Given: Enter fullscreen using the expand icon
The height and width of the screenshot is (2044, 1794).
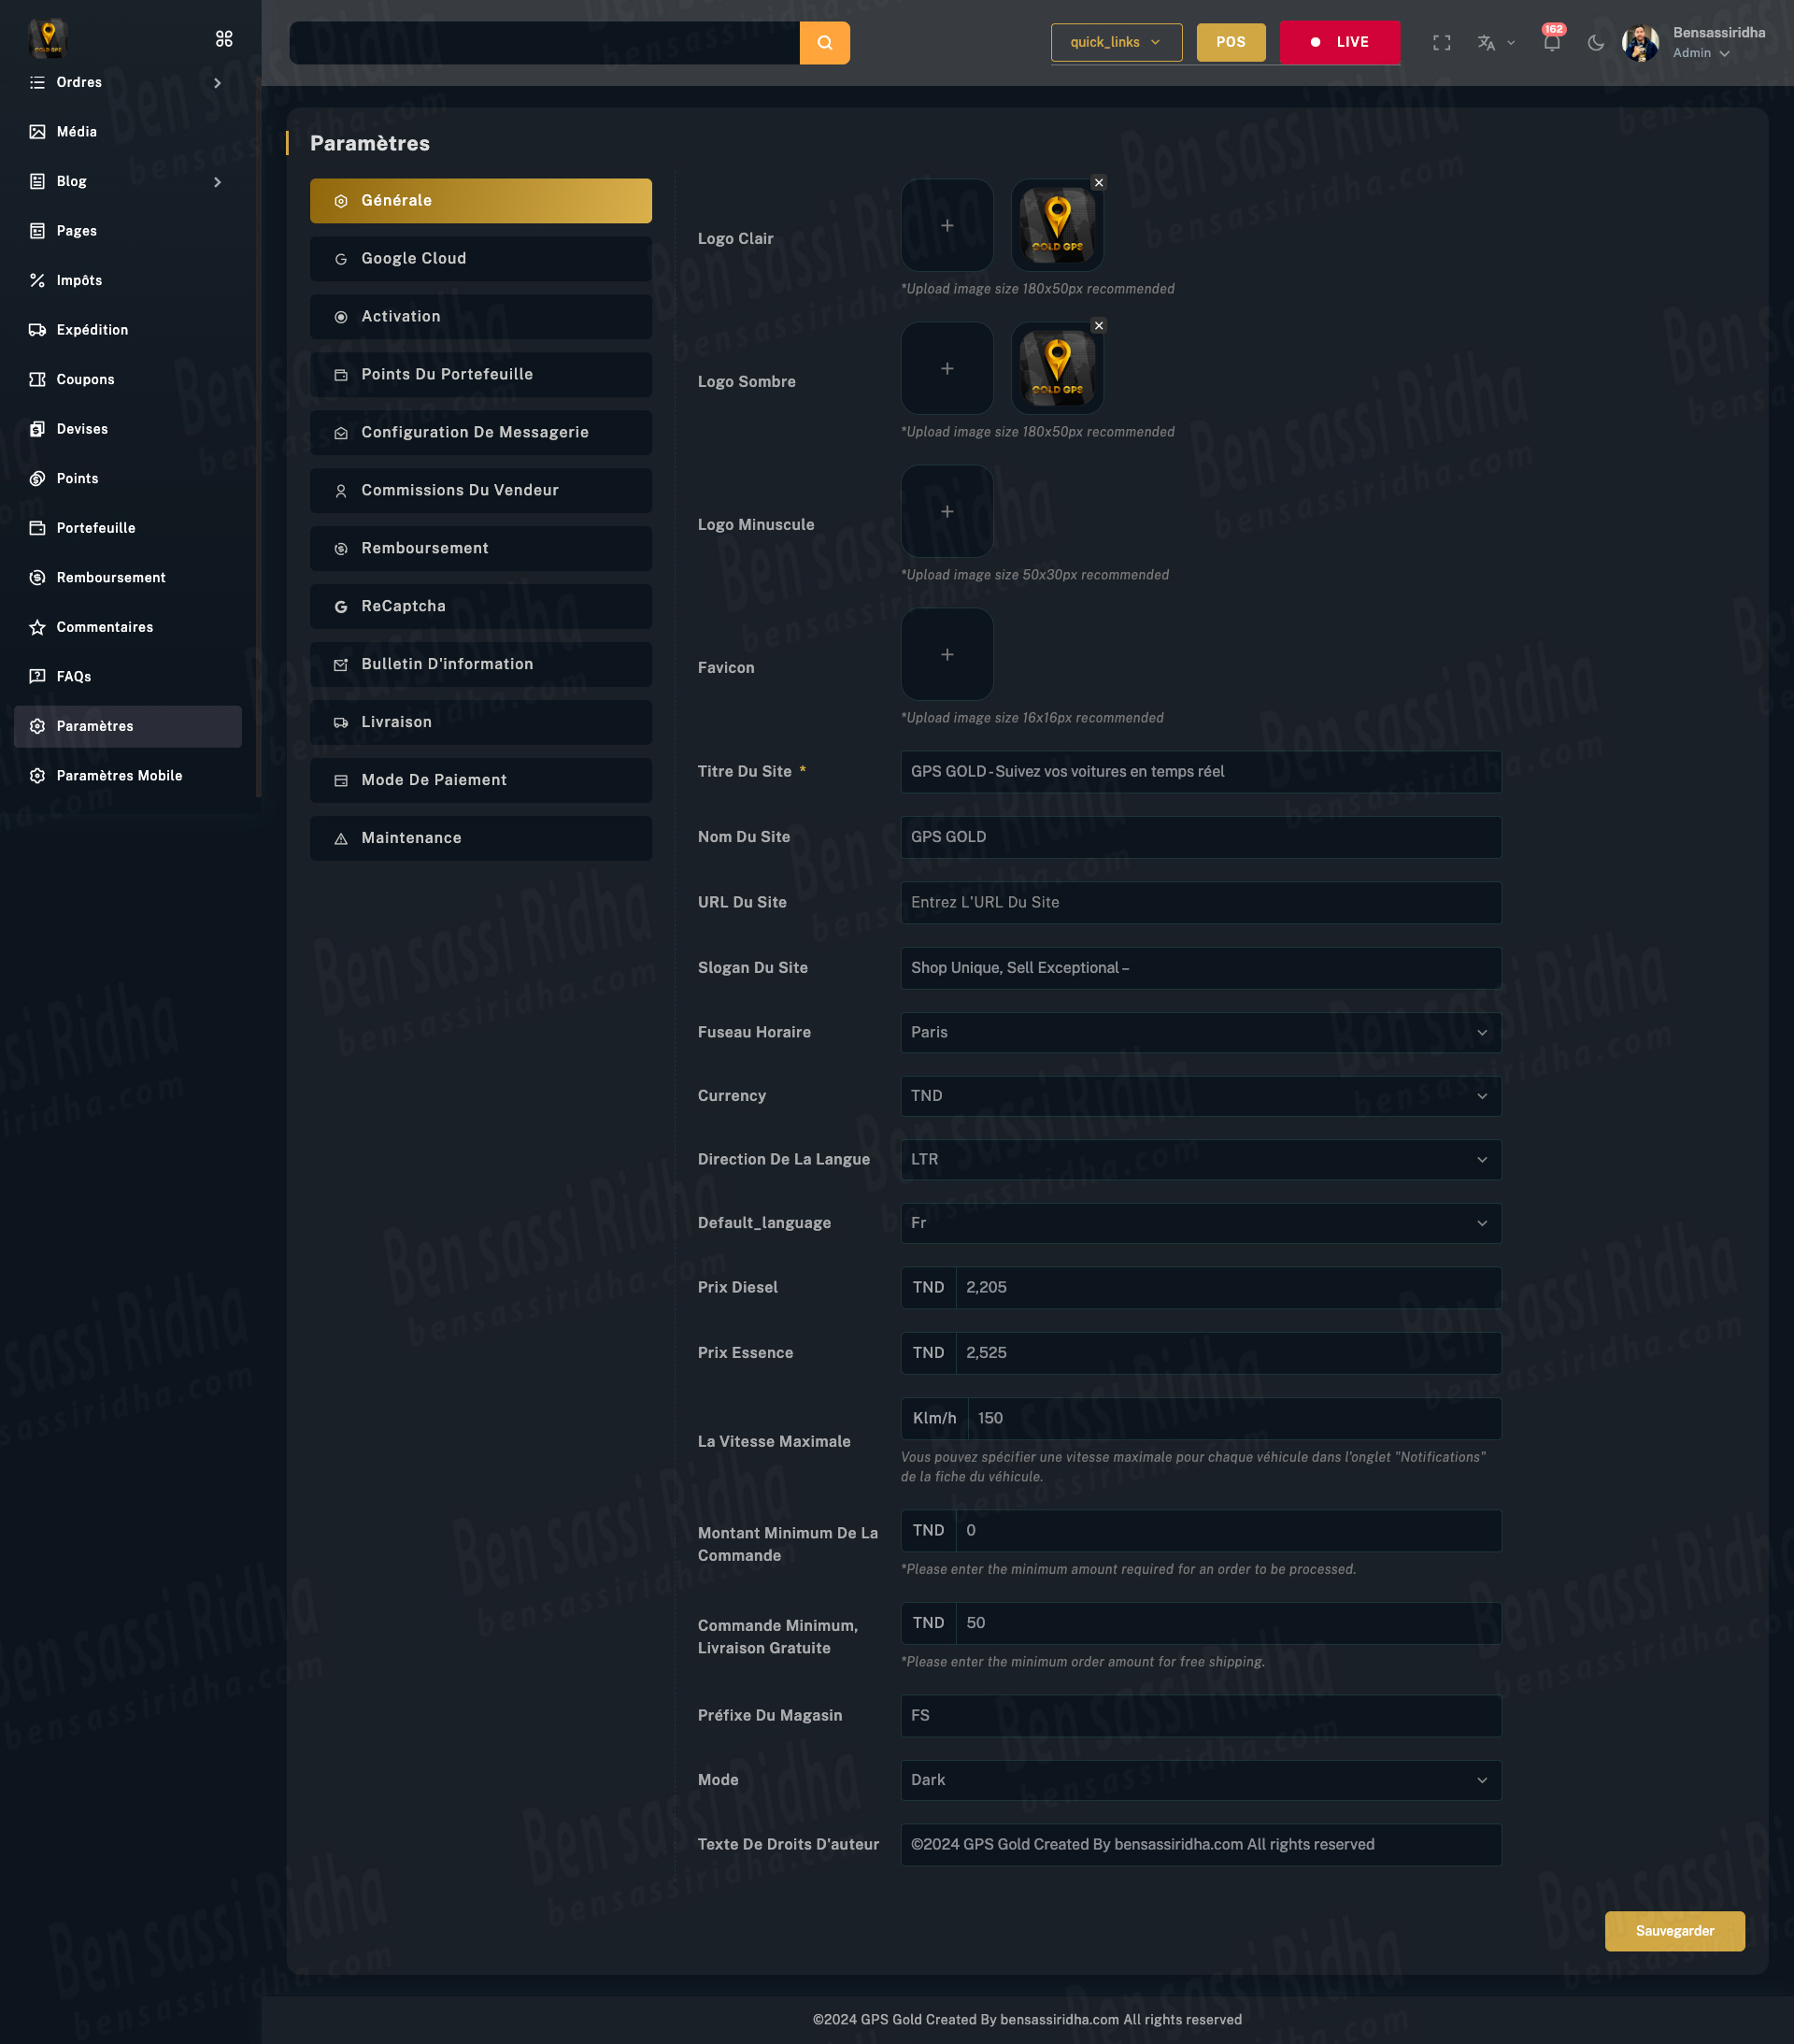Looking at the screenshot, I should 1441,43.
